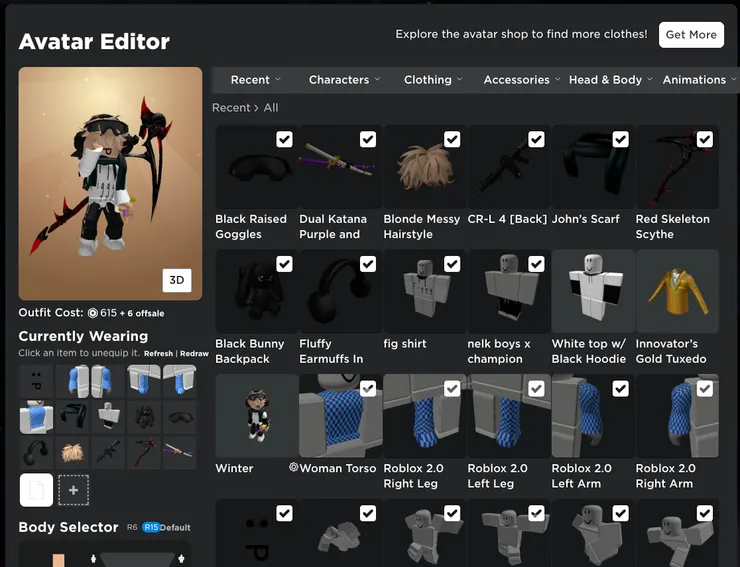Open the Animations tab
This screenshot has height=567, width=740.
click(694, 80)
